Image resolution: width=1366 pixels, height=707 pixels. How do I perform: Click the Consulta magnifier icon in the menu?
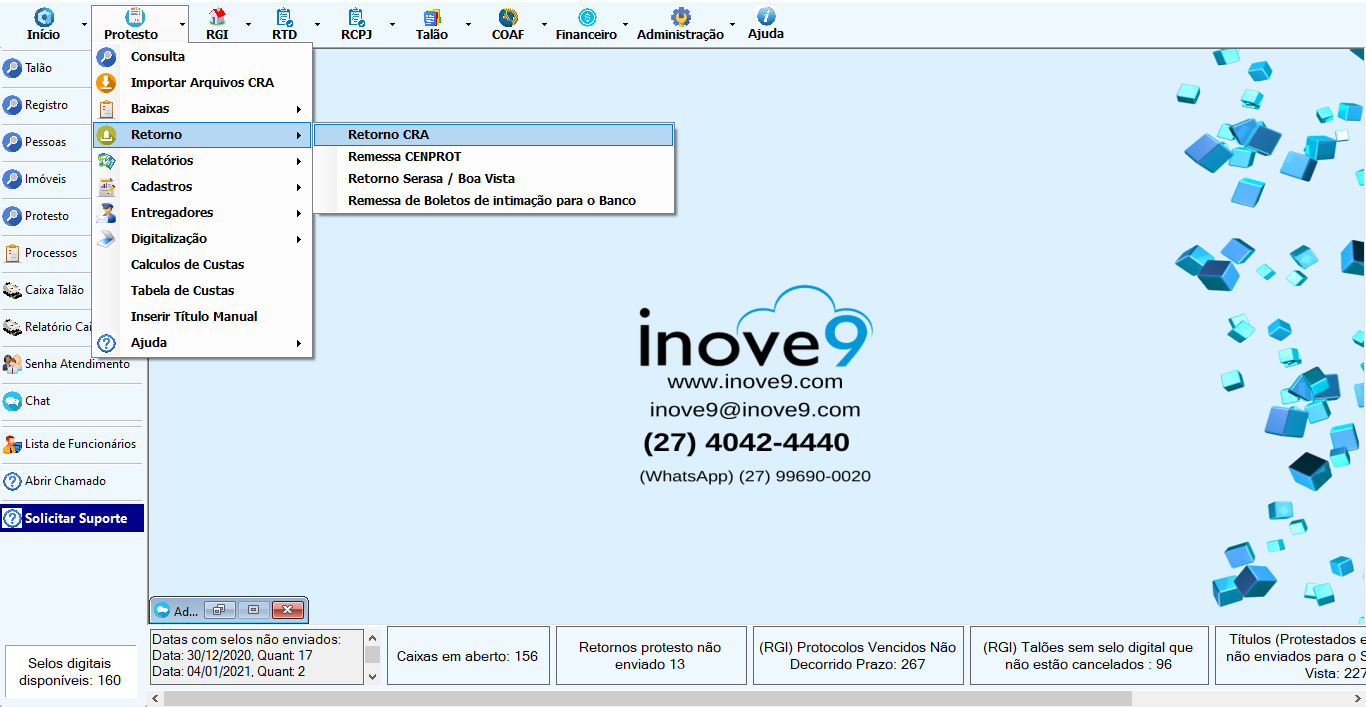(x=107, y=57)
